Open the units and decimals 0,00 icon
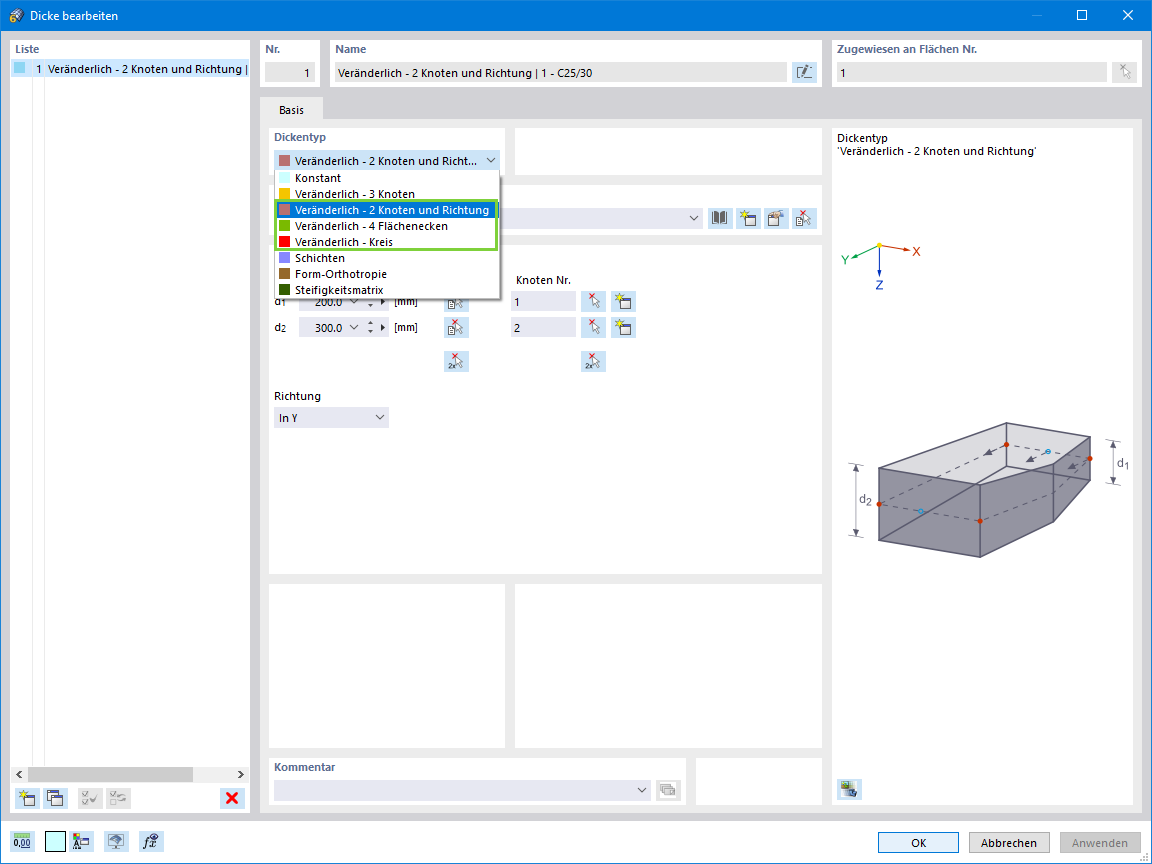1152x864 pixels. [22, 842]
